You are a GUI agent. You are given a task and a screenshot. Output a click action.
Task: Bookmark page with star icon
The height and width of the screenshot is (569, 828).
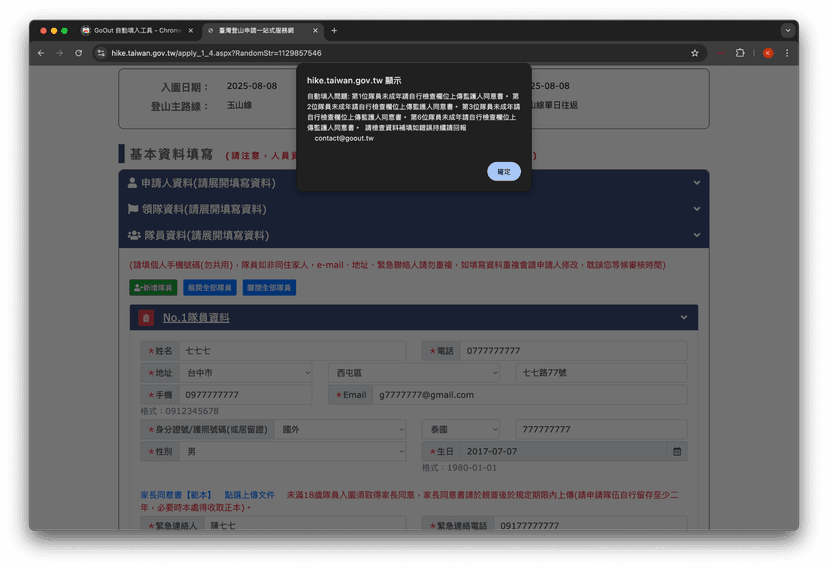click(694, 53)
